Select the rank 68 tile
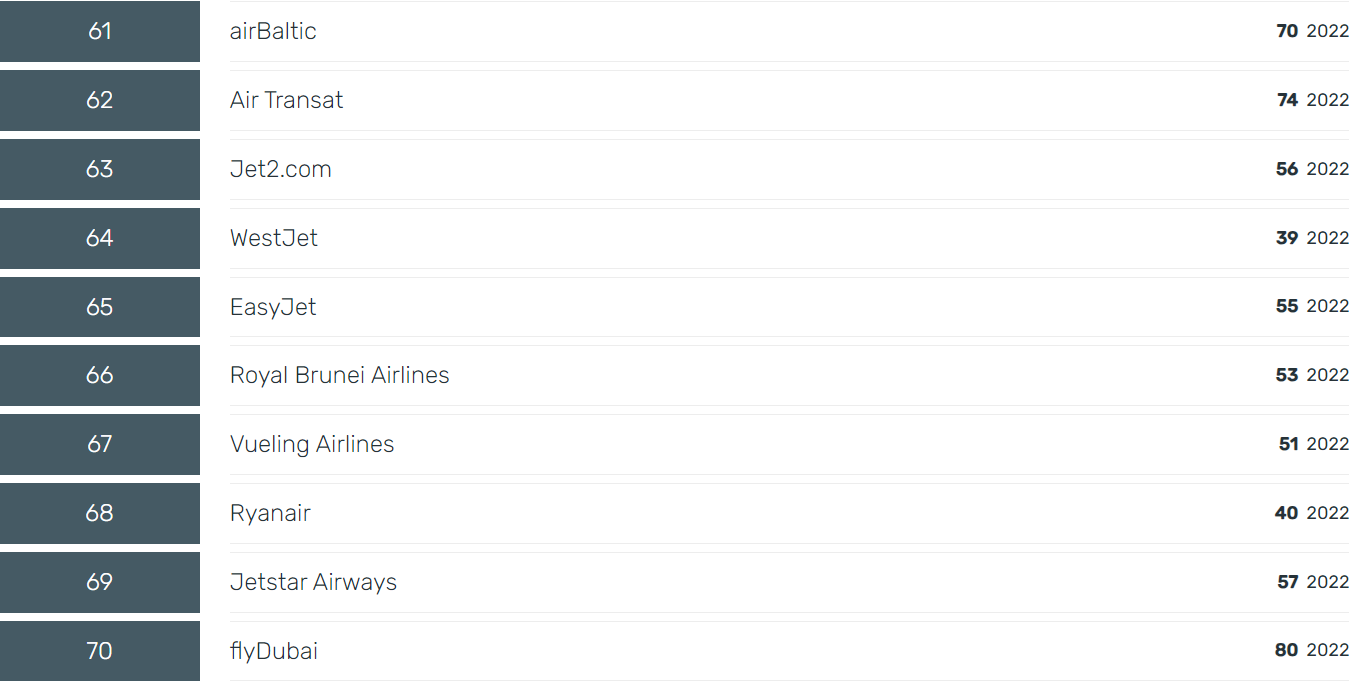1350x682 pixels. (x=100, y=513)
